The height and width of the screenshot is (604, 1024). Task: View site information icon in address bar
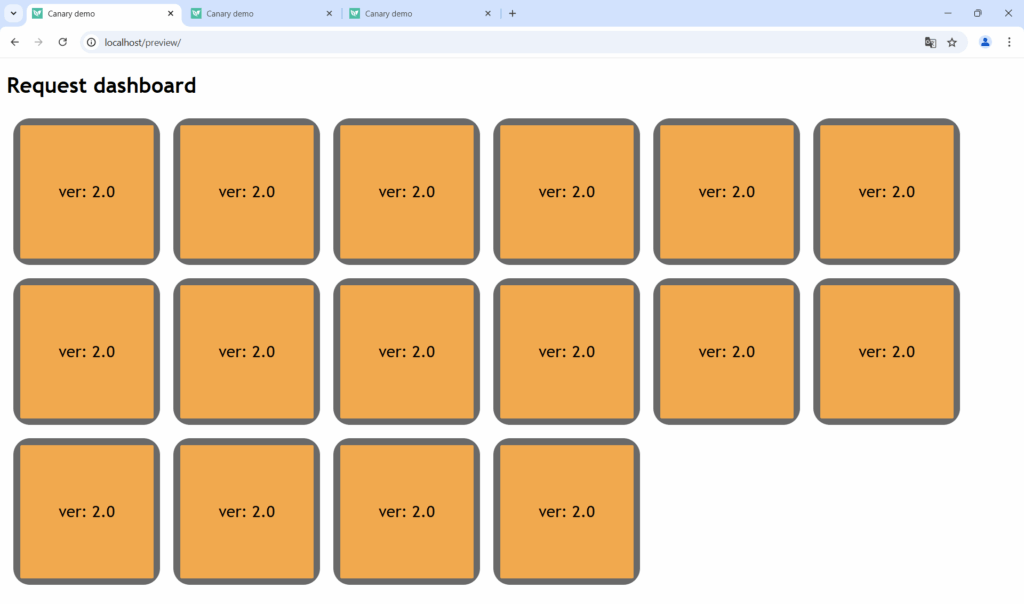pos(91,42)
